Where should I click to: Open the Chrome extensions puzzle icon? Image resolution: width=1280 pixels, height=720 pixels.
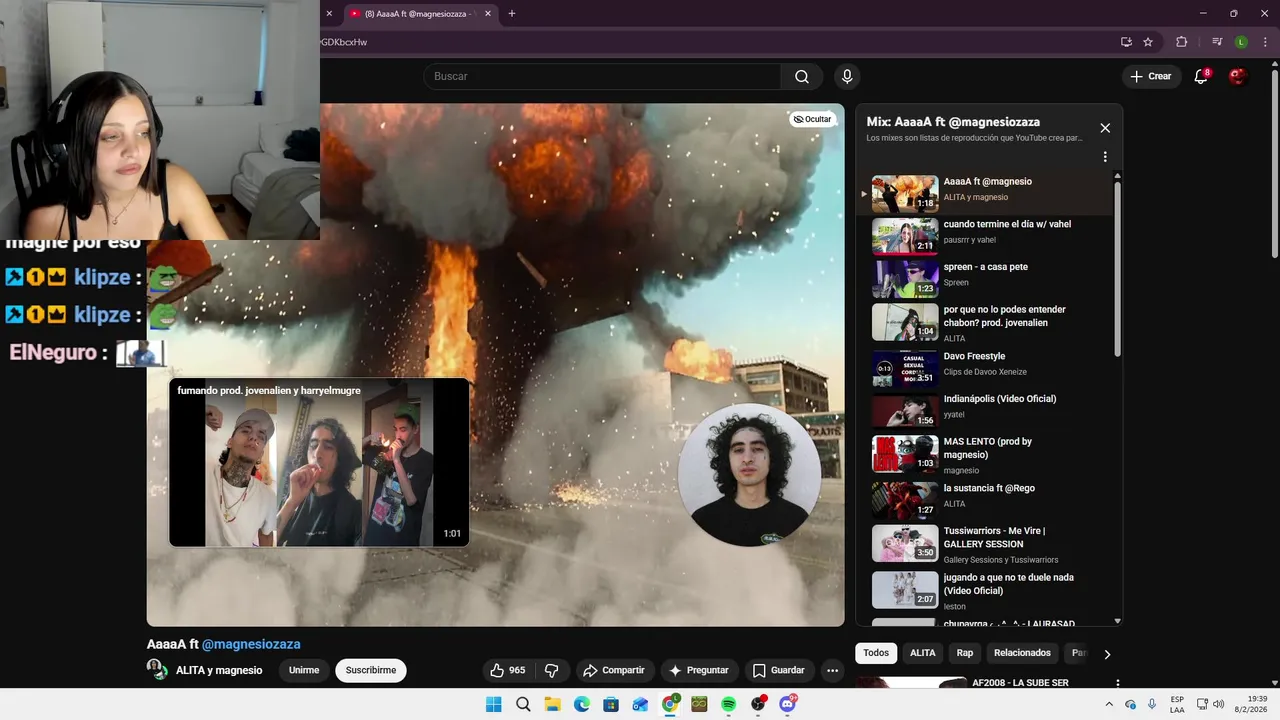[1181, 42]
